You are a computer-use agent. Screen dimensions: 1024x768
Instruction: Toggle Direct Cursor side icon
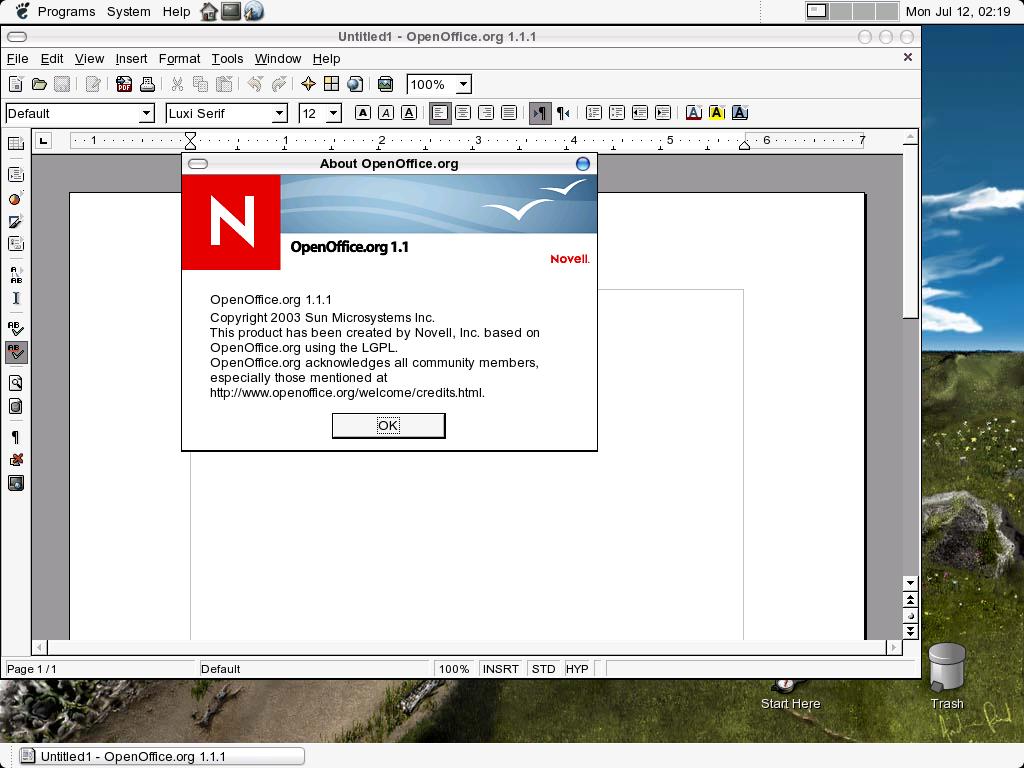tap(16, 298)
